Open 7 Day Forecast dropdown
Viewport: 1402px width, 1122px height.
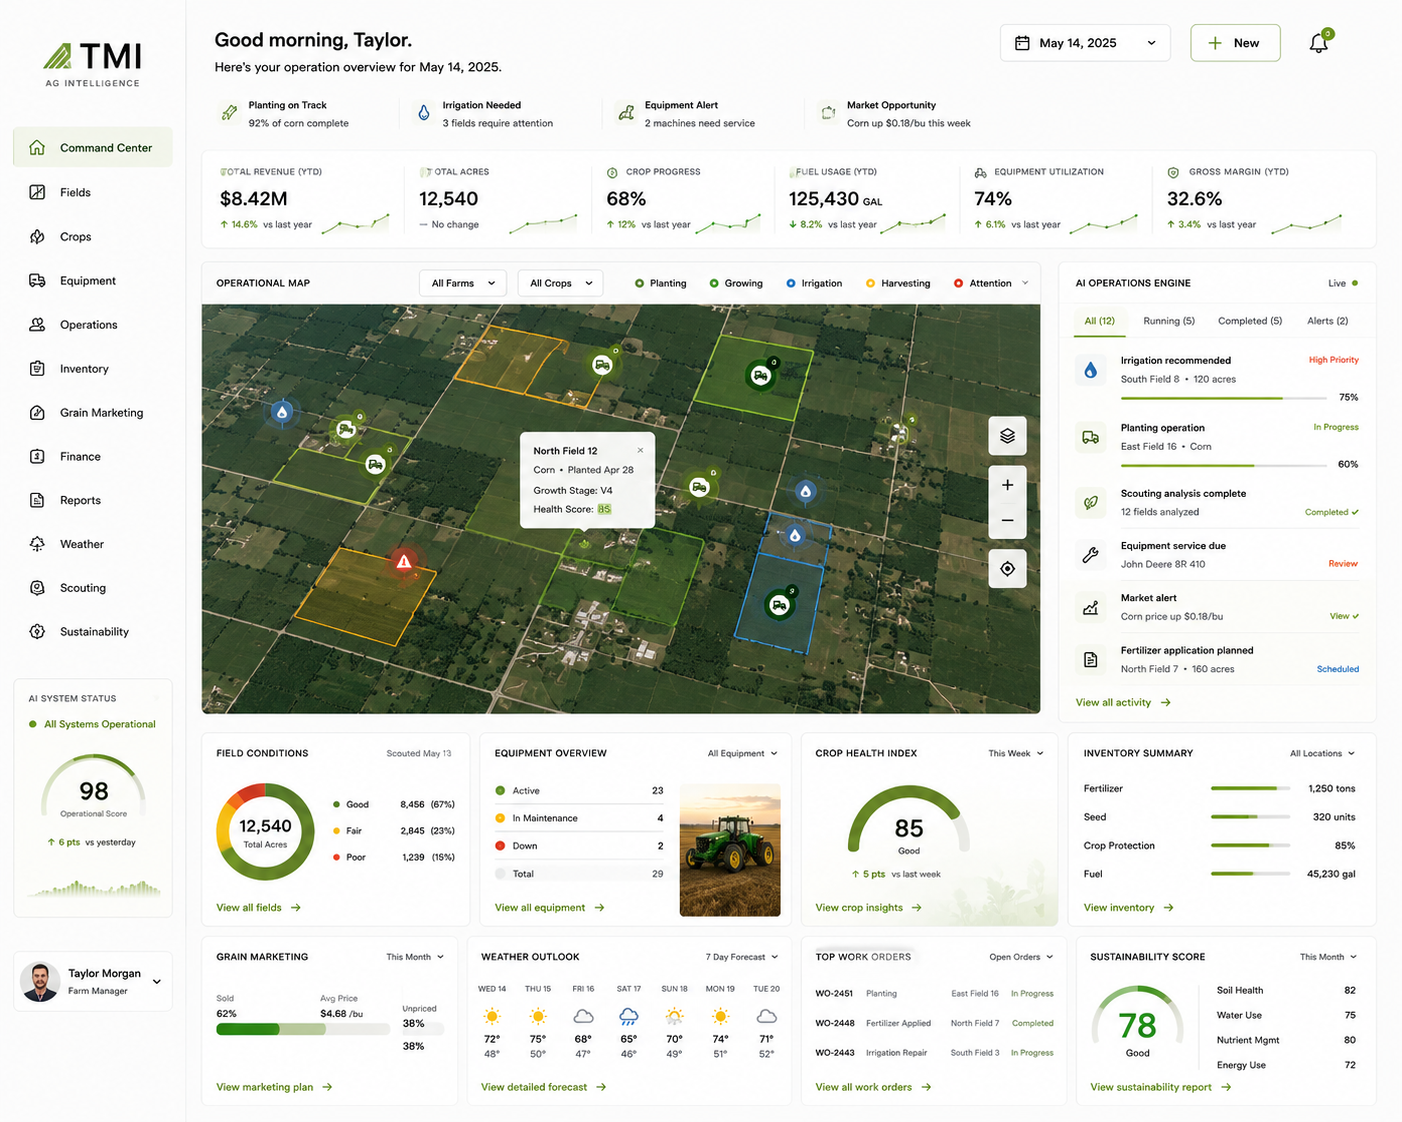pos(741,957)
